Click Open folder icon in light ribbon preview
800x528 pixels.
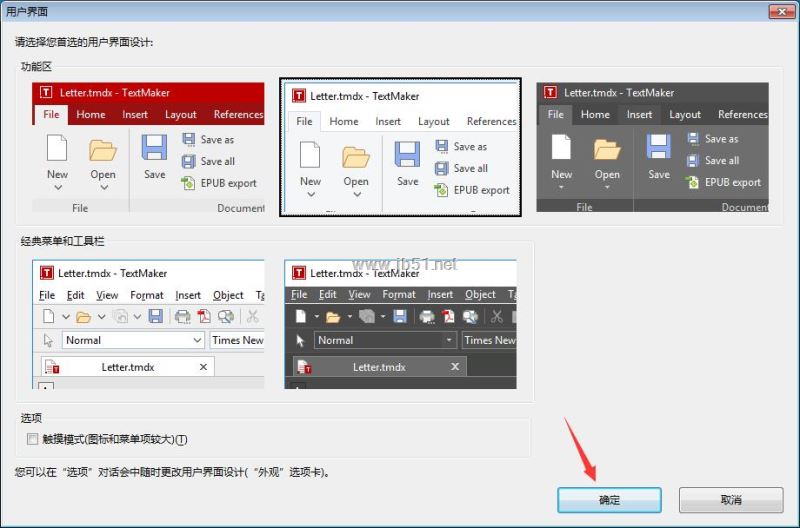[356, 157]
